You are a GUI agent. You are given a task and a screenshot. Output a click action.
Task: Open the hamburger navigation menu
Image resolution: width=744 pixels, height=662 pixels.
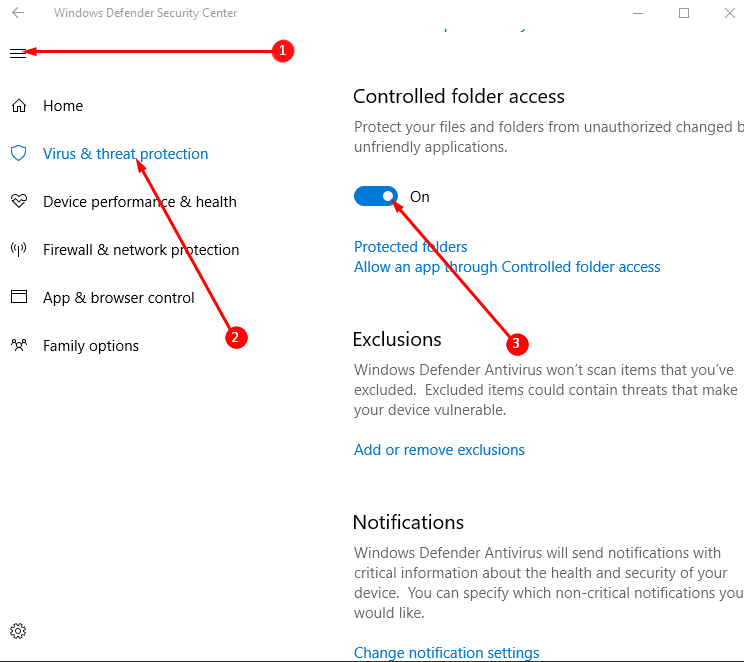pyautogui.click(x=18, y=53)
